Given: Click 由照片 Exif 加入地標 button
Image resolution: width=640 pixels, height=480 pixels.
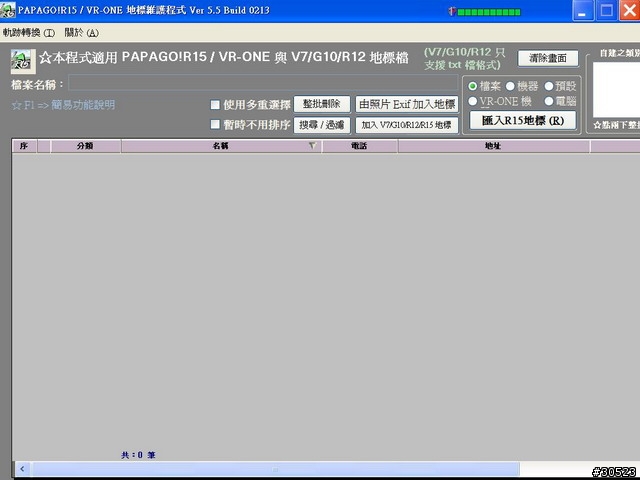Looking at the screenshot, I should [407, 104].
